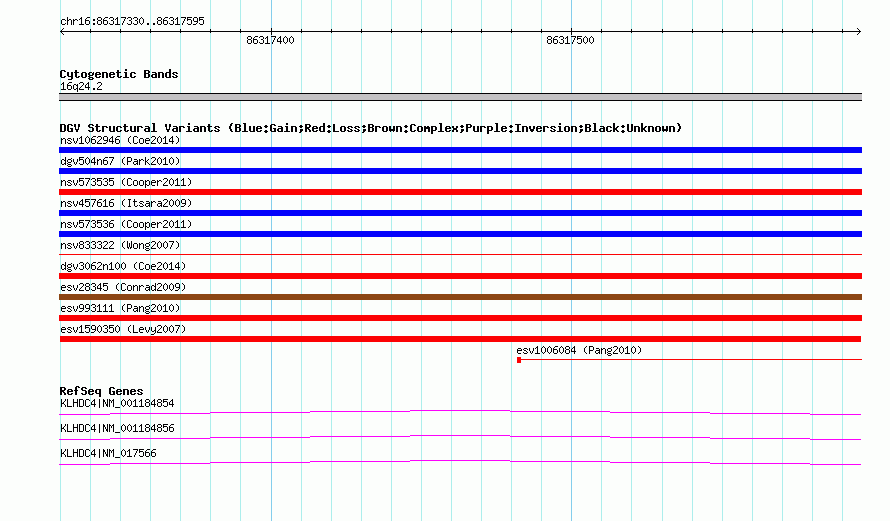Click the blue gain bar under dgv504n67
This screenshot has height=521, width=890.
point(460,171)
